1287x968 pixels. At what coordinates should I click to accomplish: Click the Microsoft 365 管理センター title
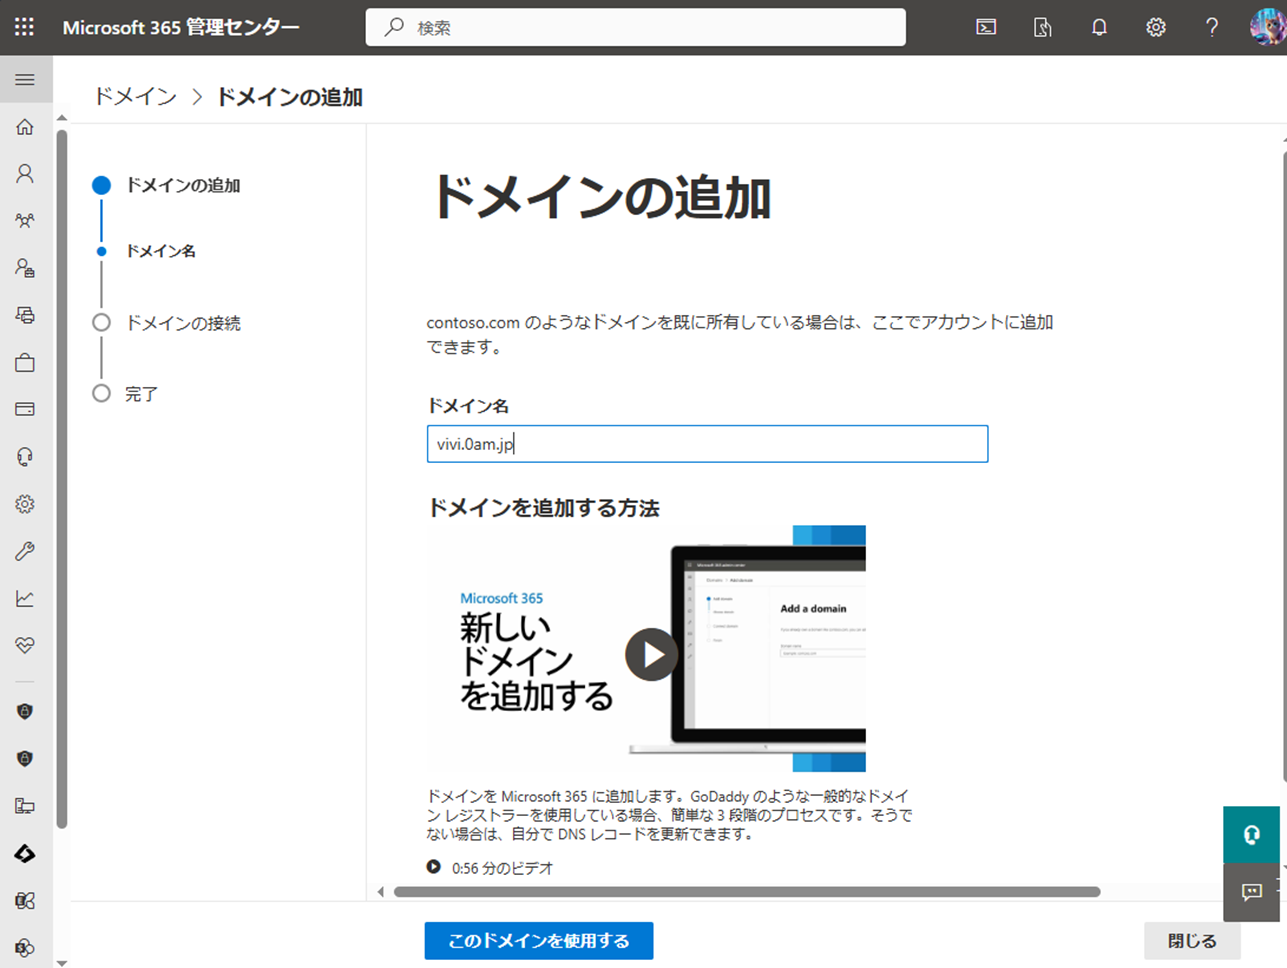181,27
